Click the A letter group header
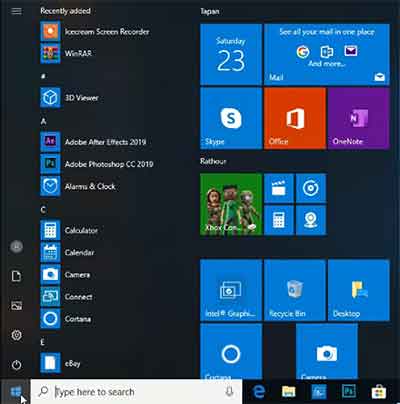Viewport: 400px width, 404px height. click(43, 121)
